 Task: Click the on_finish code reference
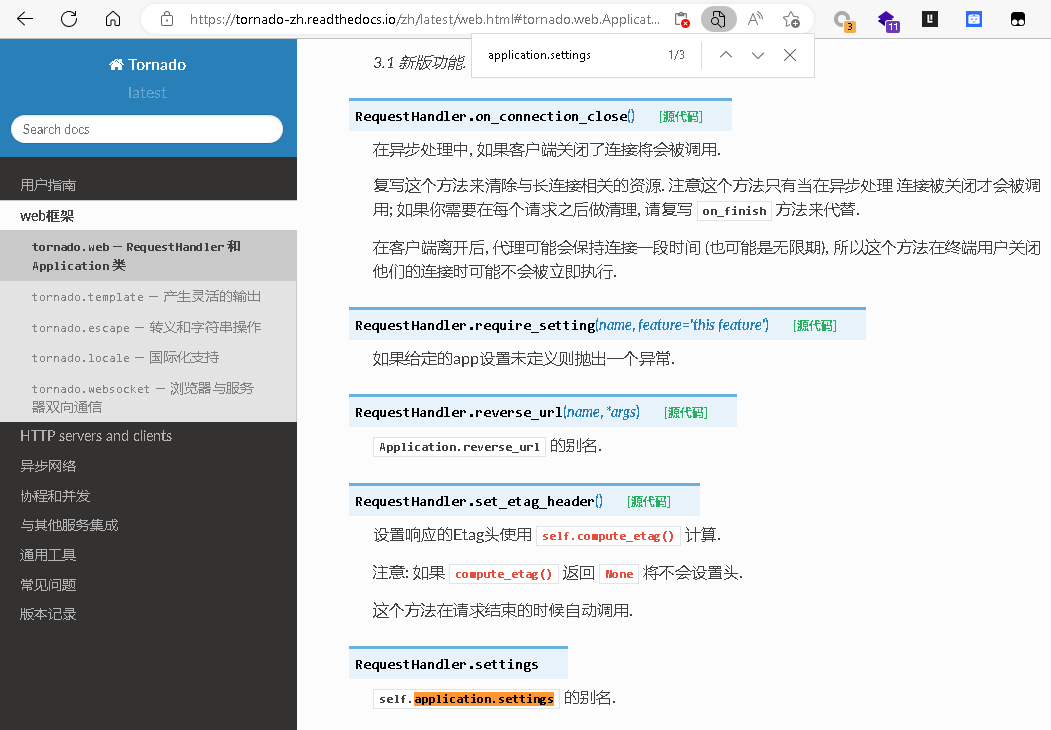click(x=734, y=211)
